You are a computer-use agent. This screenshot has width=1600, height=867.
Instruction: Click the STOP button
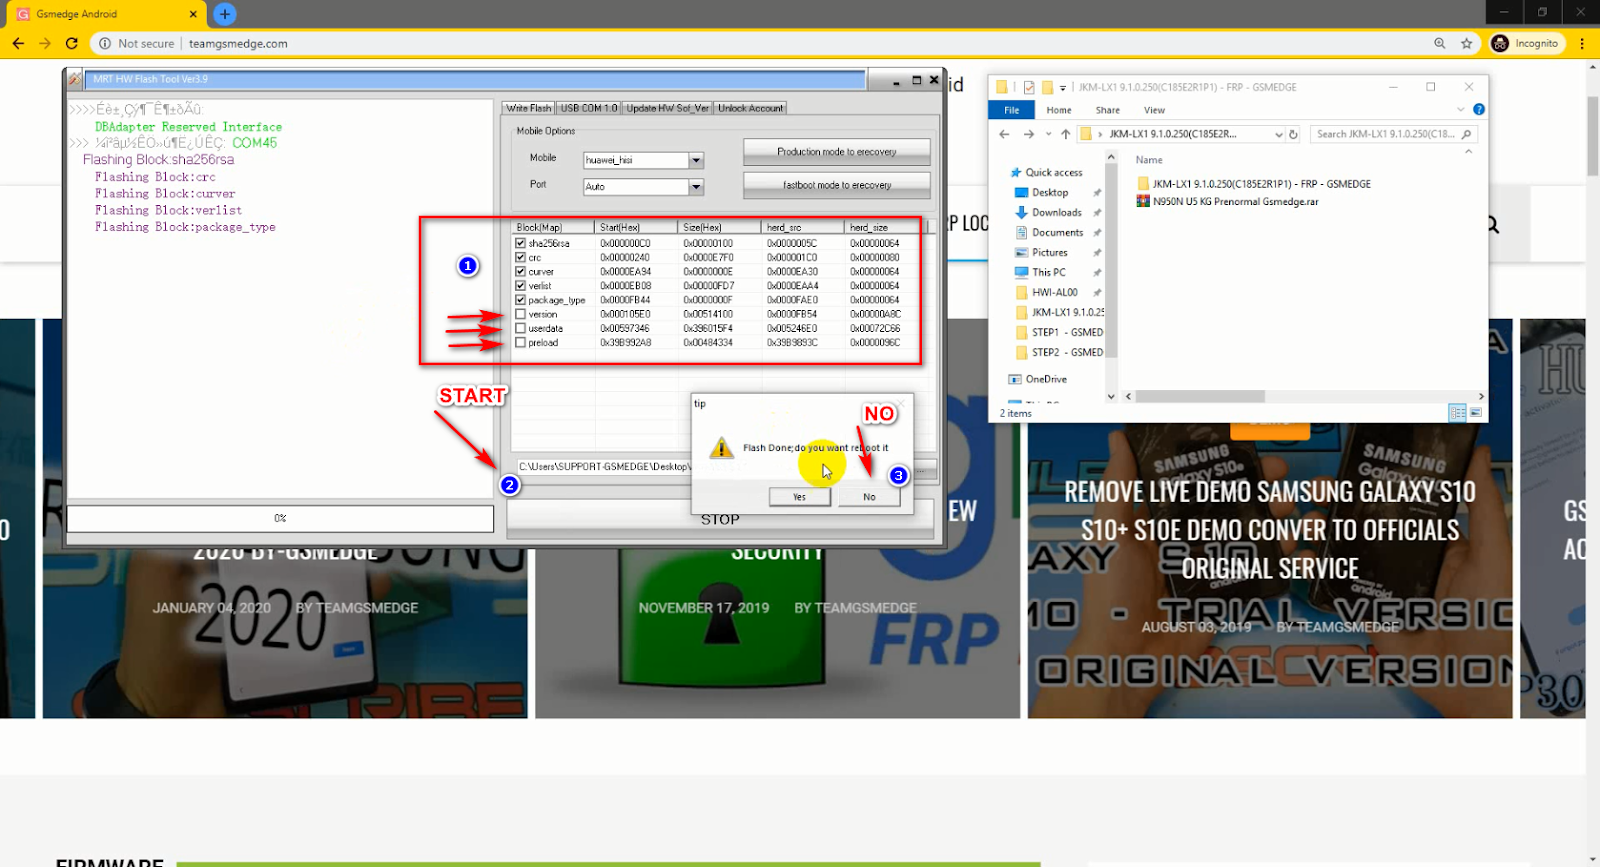tap(720, 519)
